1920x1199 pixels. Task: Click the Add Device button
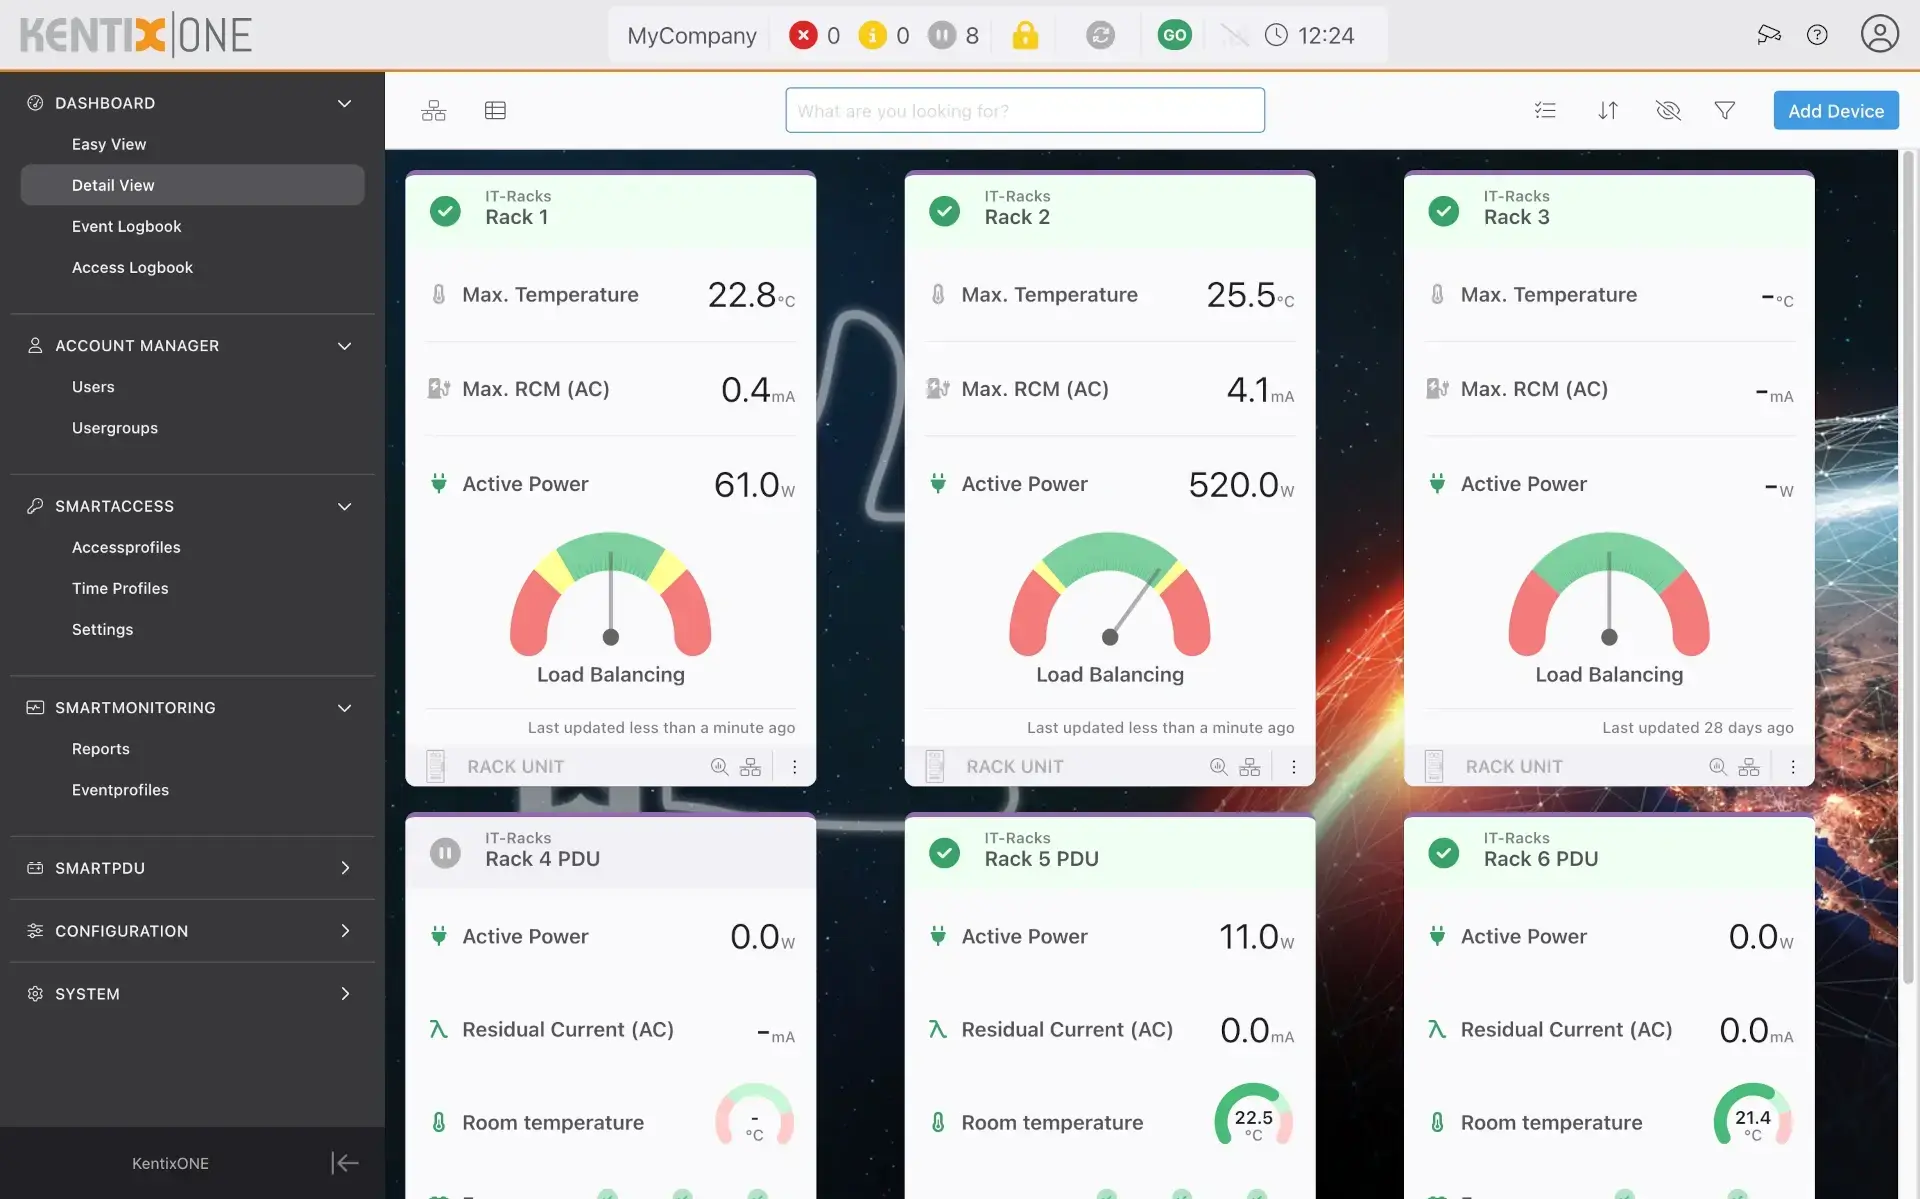1835,111
